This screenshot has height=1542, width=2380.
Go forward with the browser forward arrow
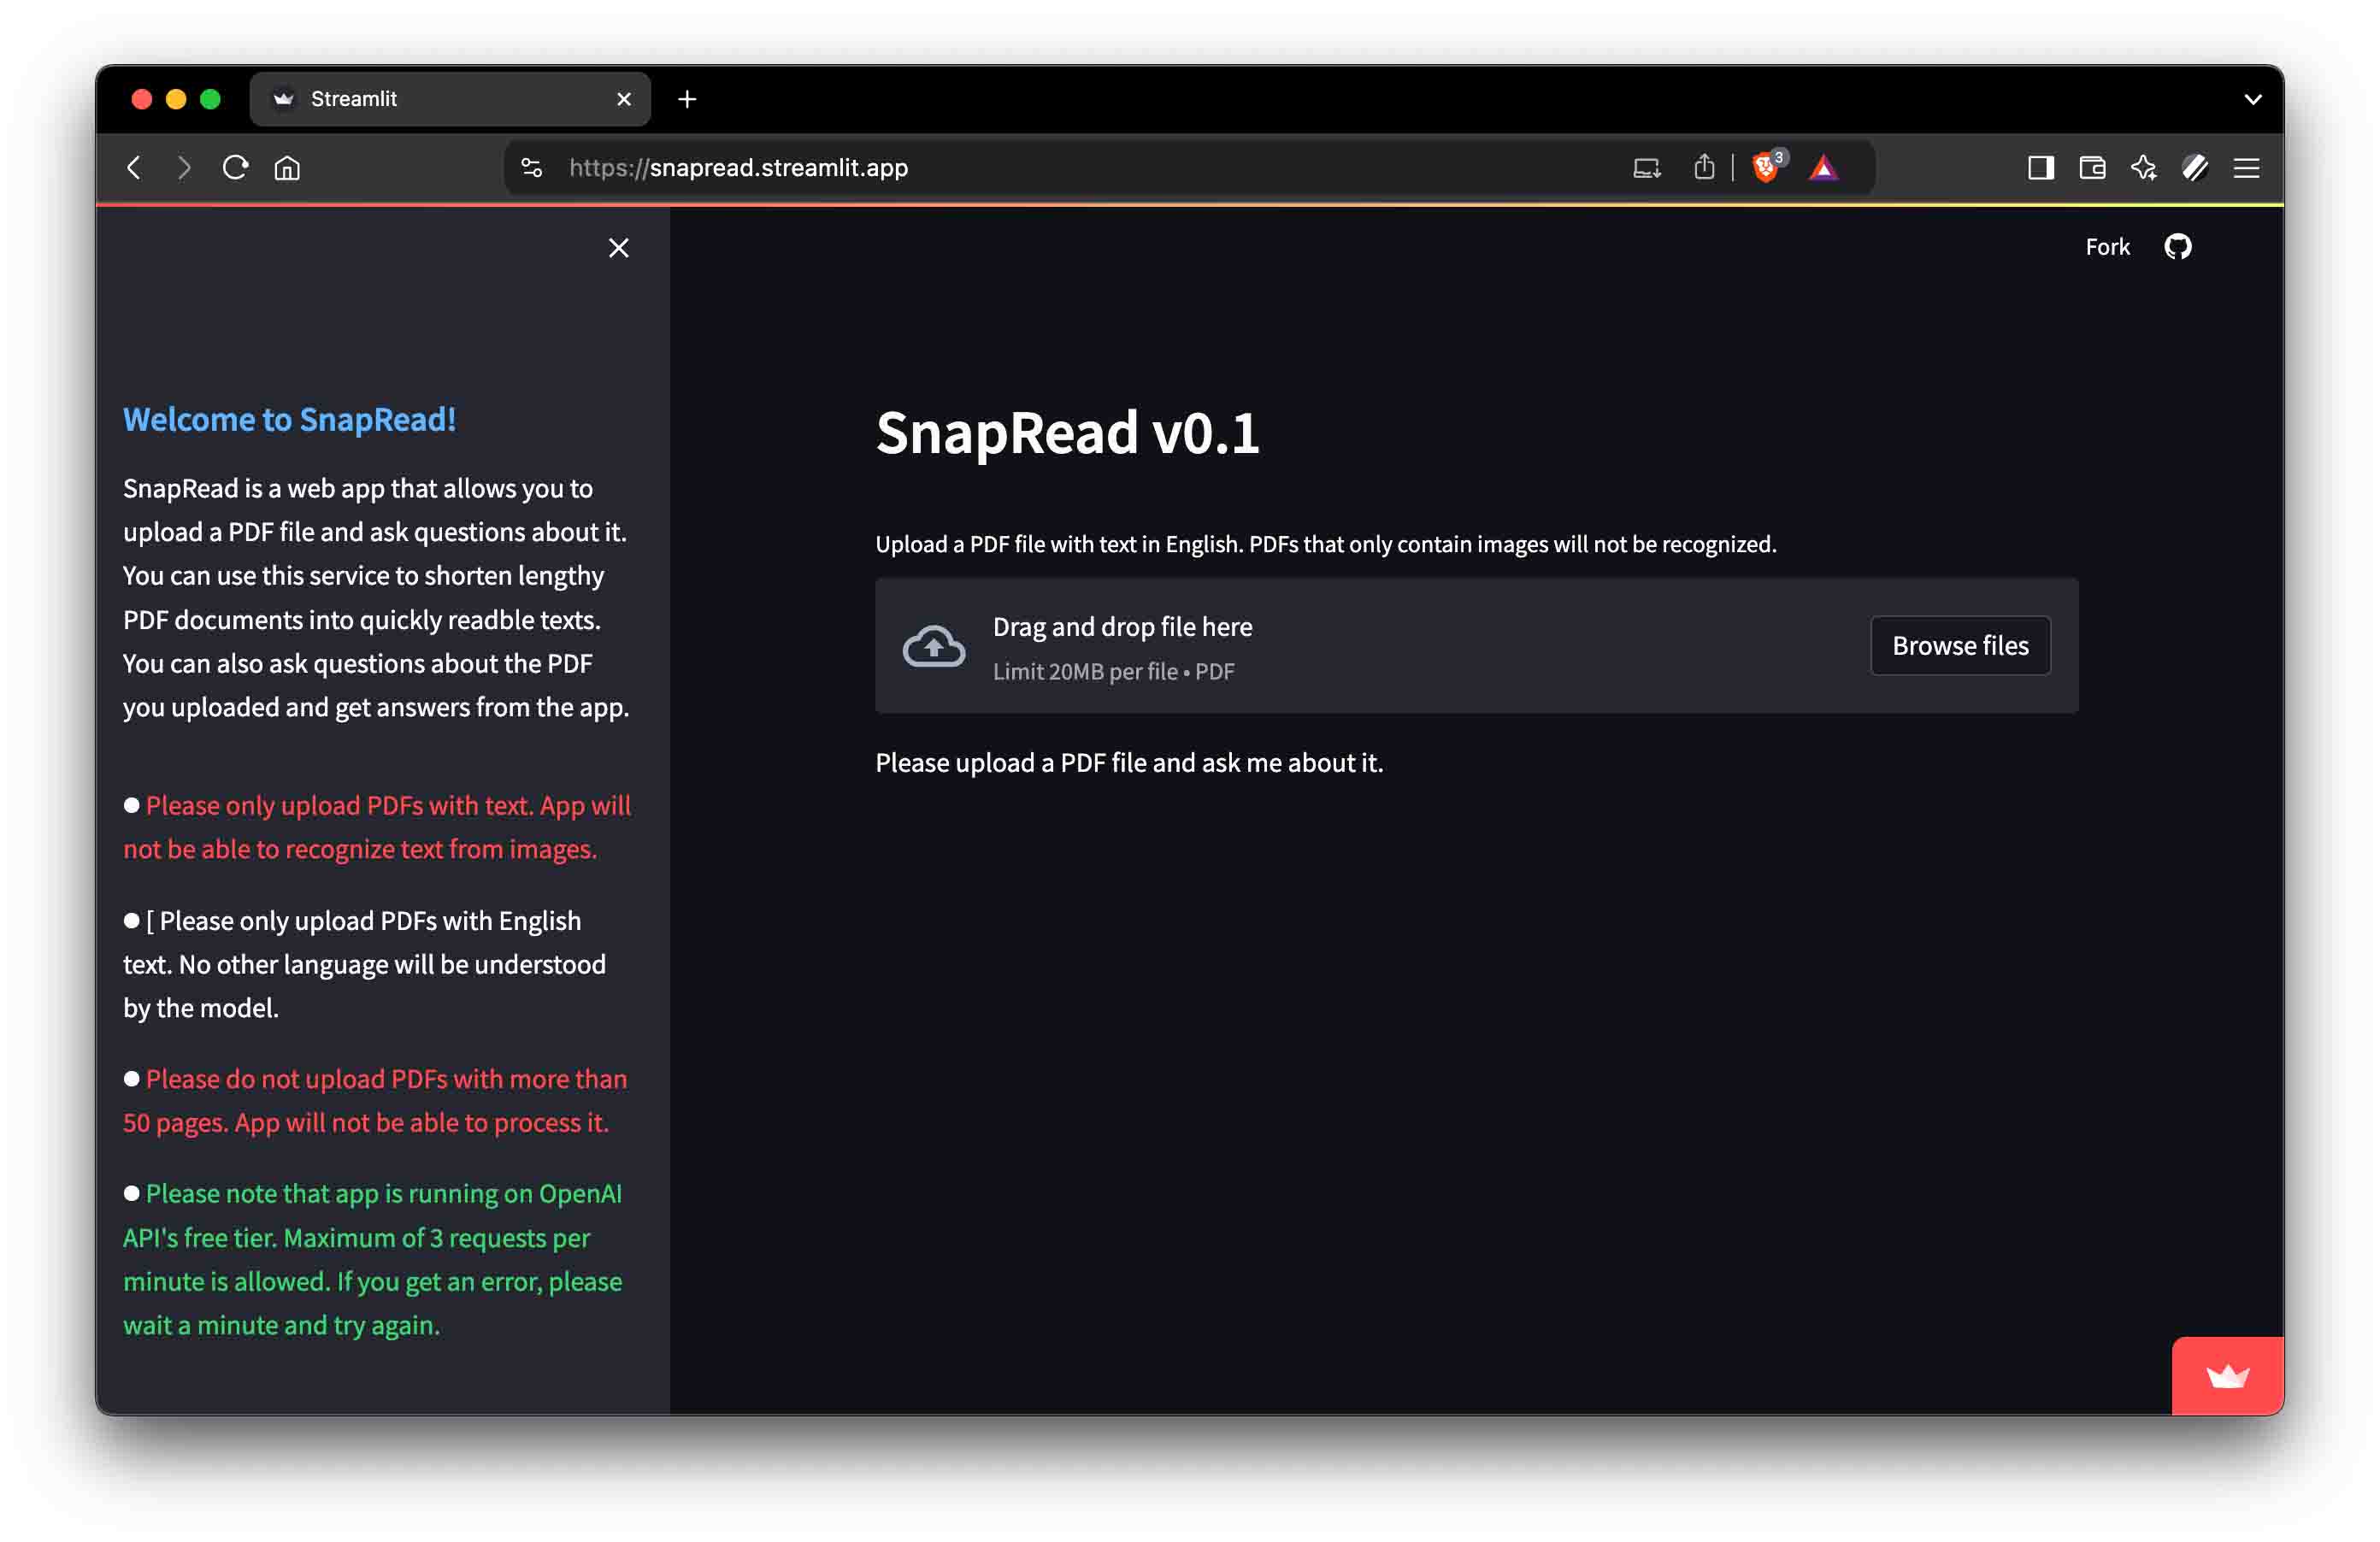pos(184,168)
